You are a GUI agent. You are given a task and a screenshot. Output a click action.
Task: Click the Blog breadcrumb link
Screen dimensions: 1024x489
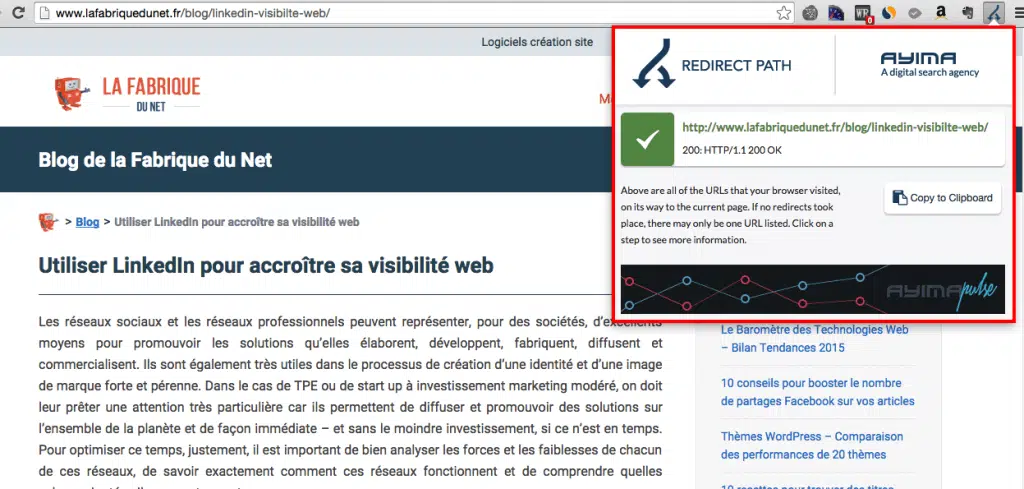click(x=87, y=222)
